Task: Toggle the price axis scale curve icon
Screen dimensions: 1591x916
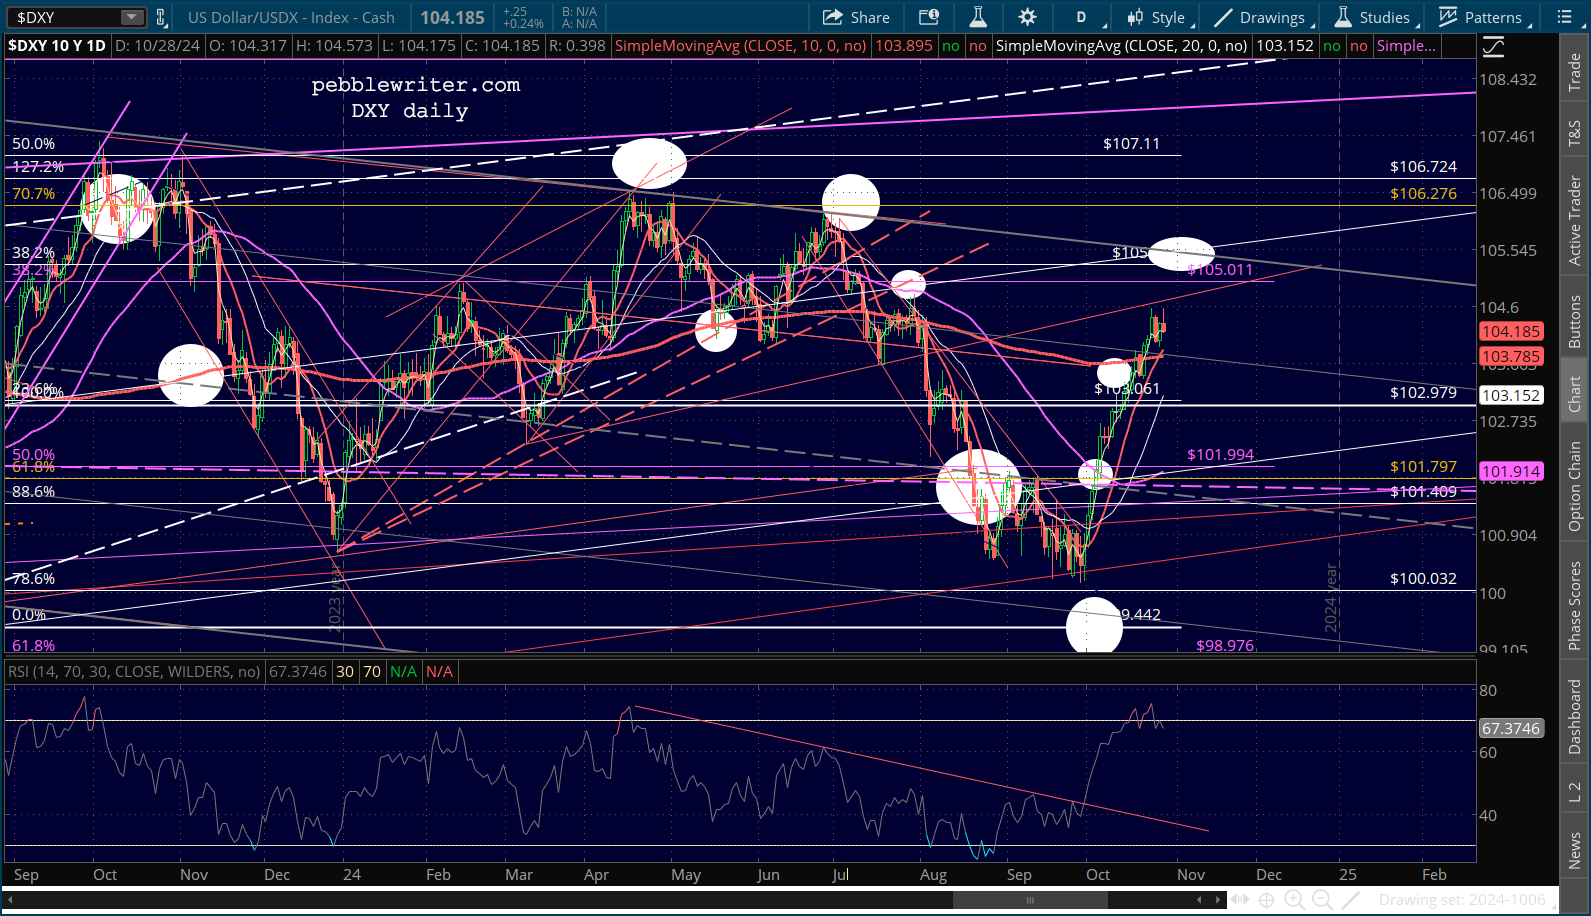Action: [x=1493, y=47]
